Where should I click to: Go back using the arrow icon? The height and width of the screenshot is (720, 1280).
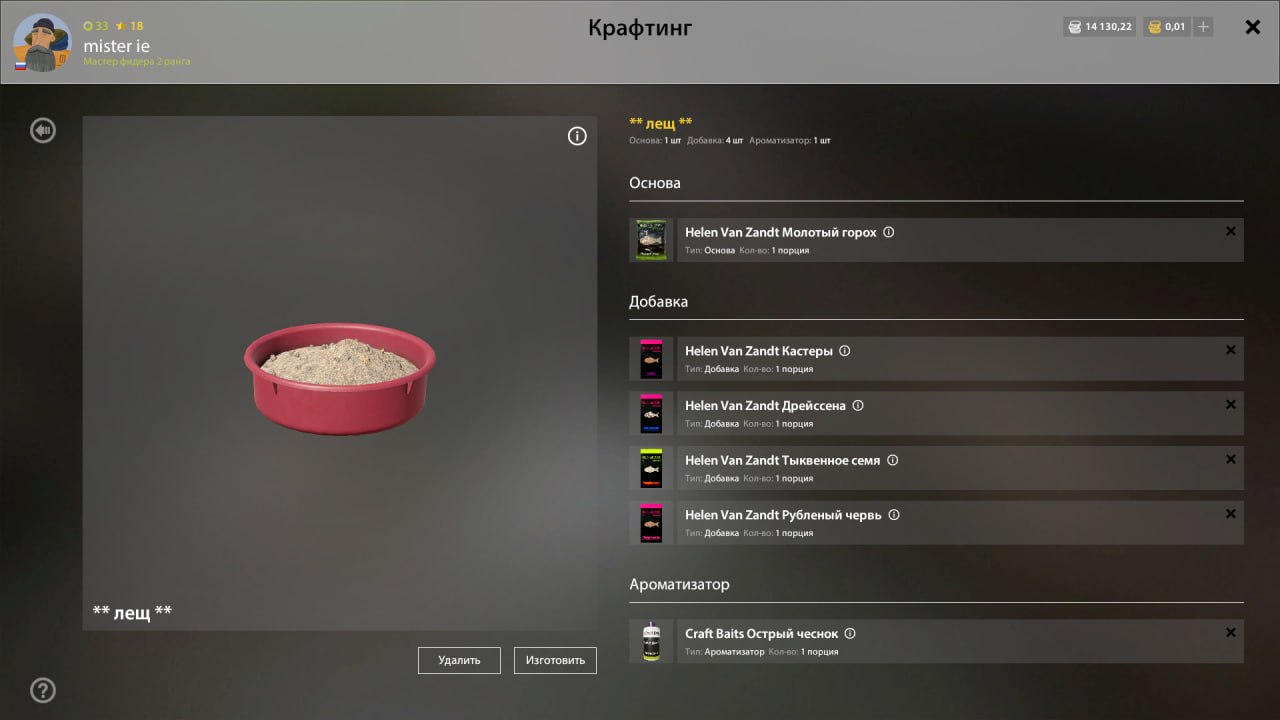43,130
